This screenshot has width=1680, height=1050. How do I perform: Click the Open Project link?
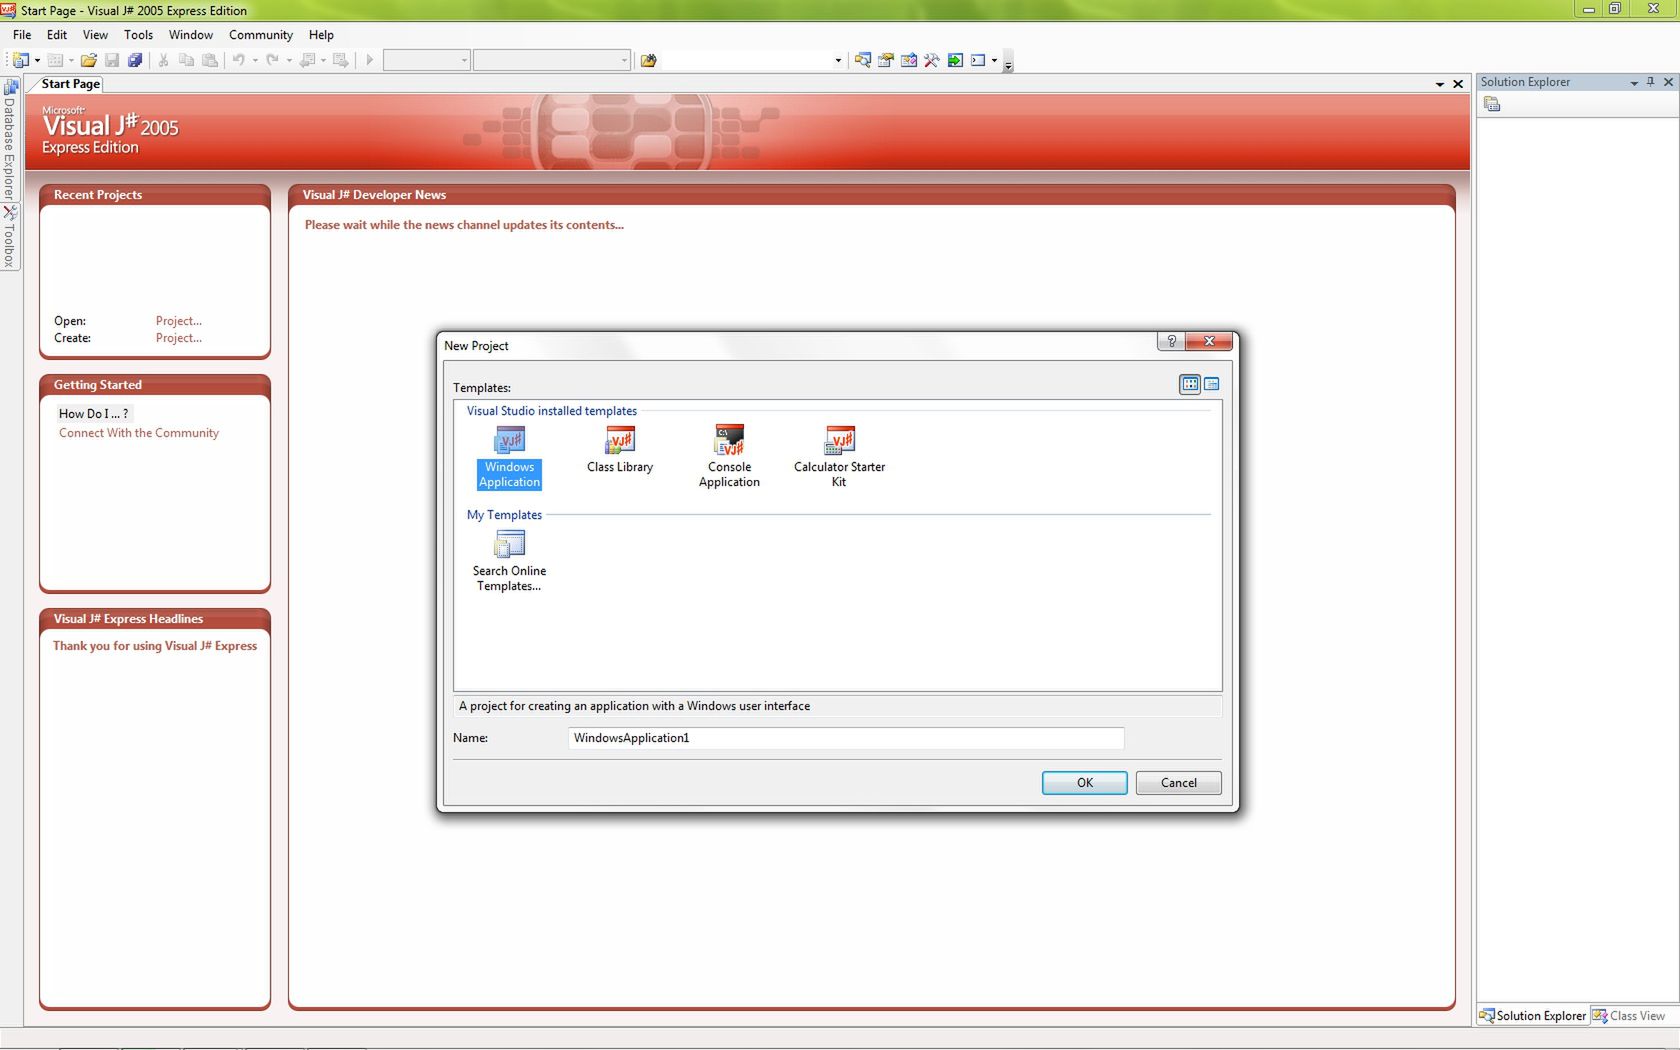tap(179, 321)
